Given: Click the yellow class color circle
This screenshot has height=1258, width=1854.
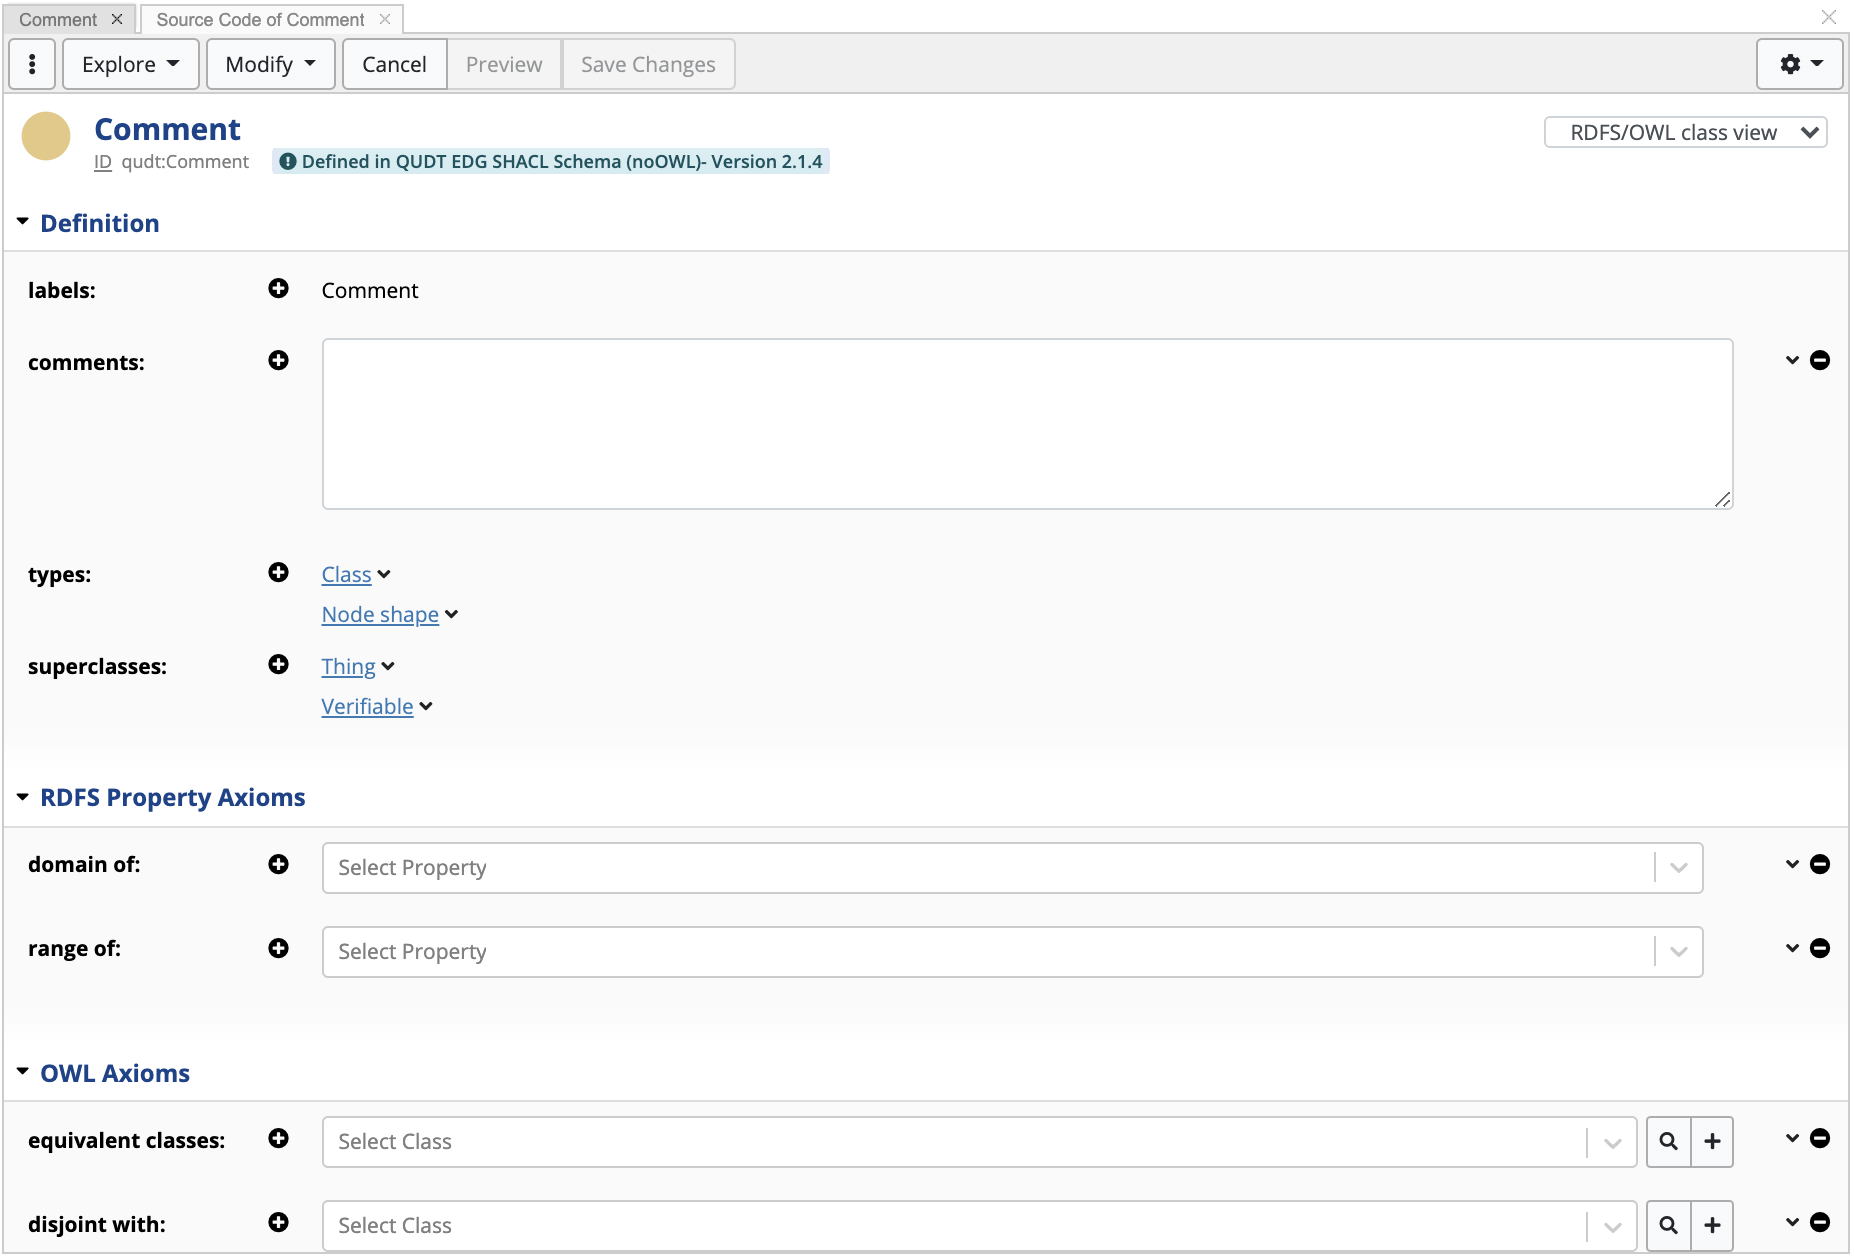Looking at the screenshot, I should pyautogui.click(x=45, y=136).
